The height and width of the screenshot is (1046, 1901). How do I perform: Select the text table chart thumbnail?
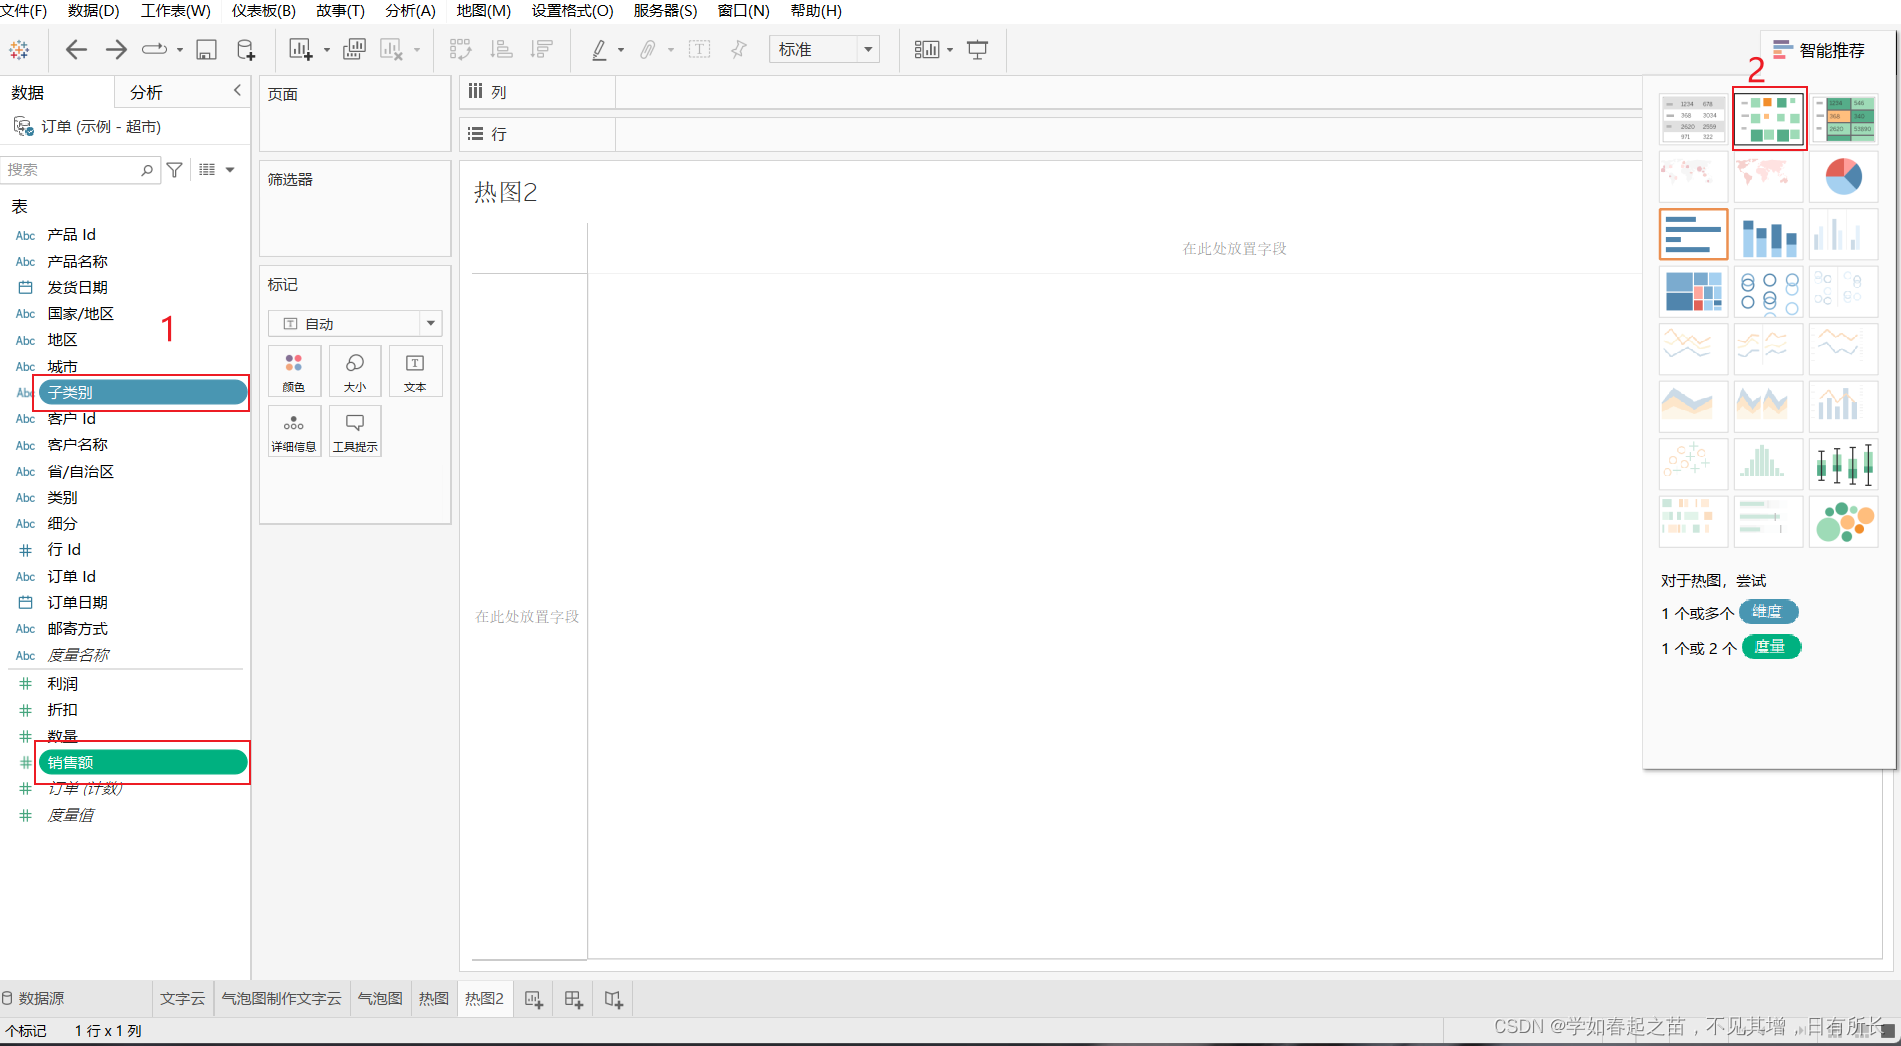(1693, 119)
